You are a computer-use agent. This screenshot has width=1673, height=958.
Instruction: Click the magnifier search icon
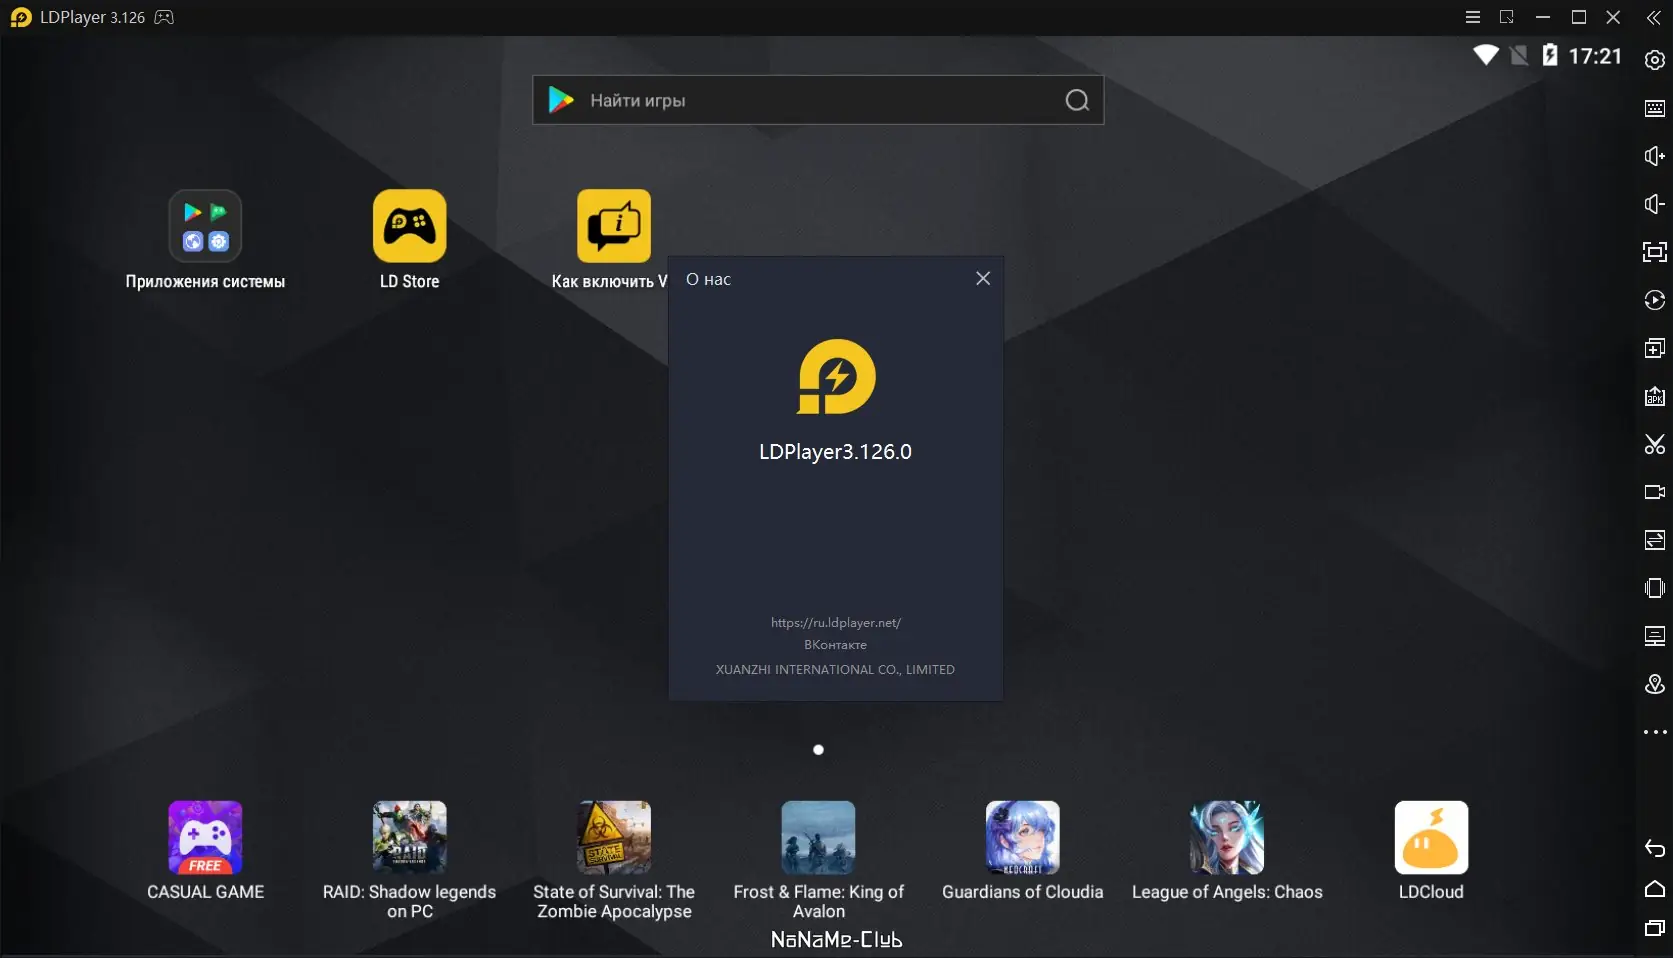click(x=1077, y=100)
